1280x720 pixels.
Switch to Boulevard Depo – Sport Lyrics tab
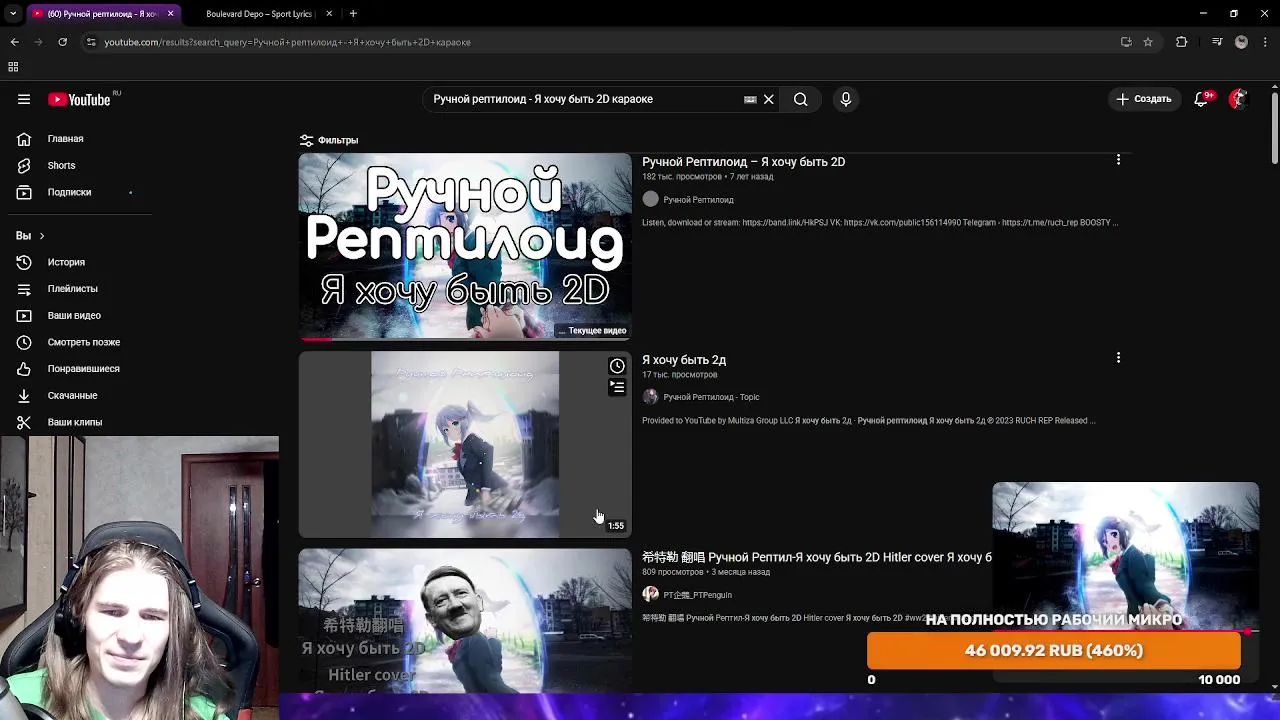pyautogui.click(x=258, y=14)
